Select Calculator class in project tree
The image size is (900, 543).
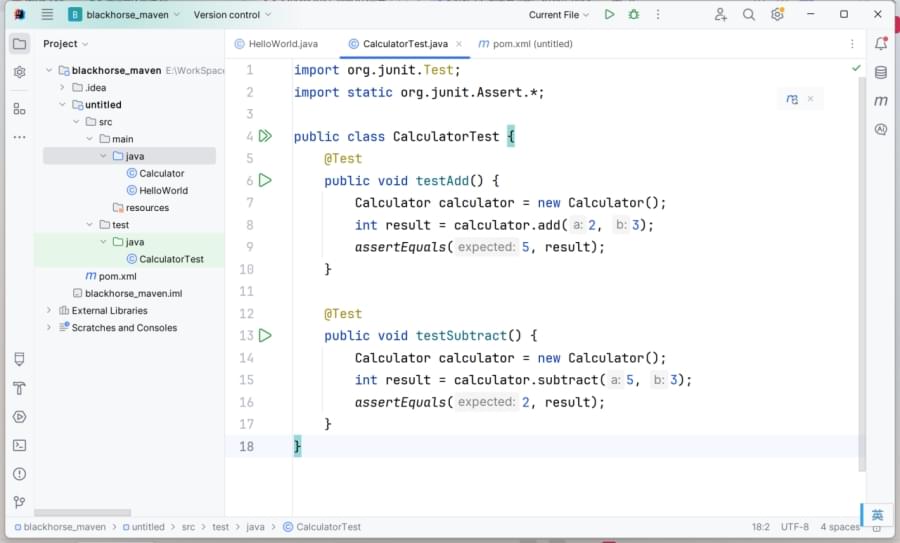point(161,173)
